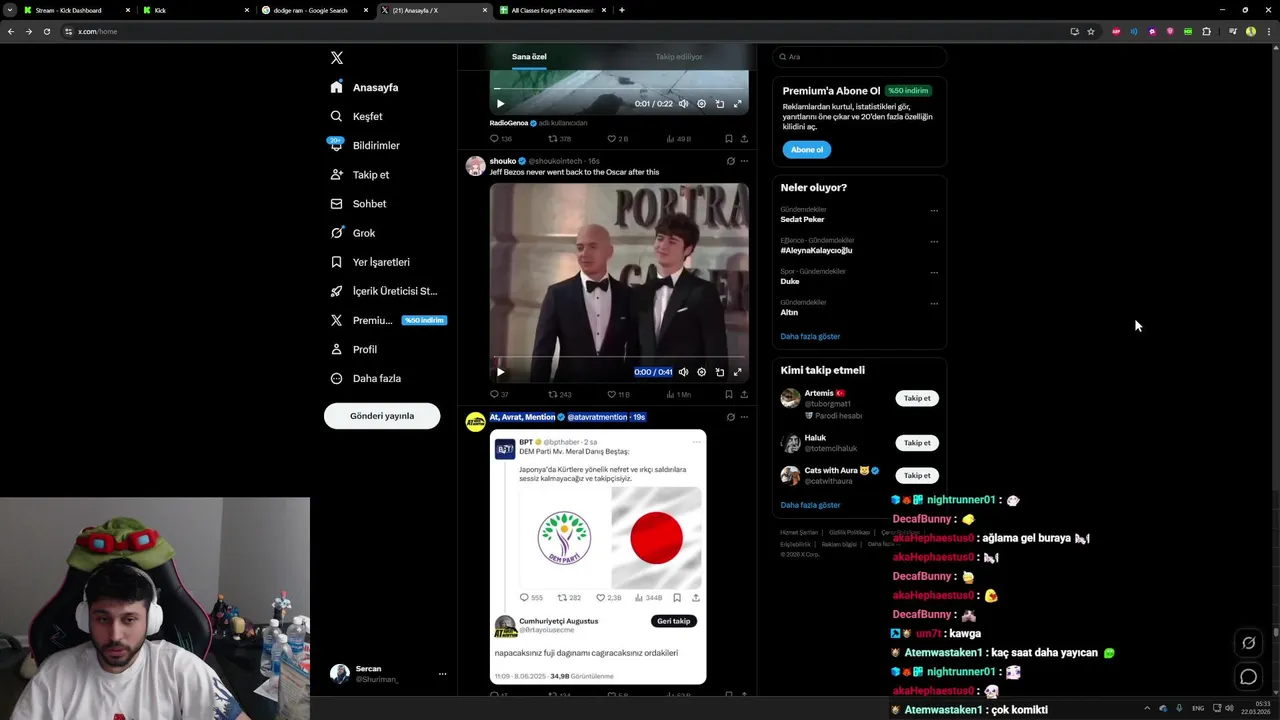Click the Gönderi yayınla button

[382, 416]
